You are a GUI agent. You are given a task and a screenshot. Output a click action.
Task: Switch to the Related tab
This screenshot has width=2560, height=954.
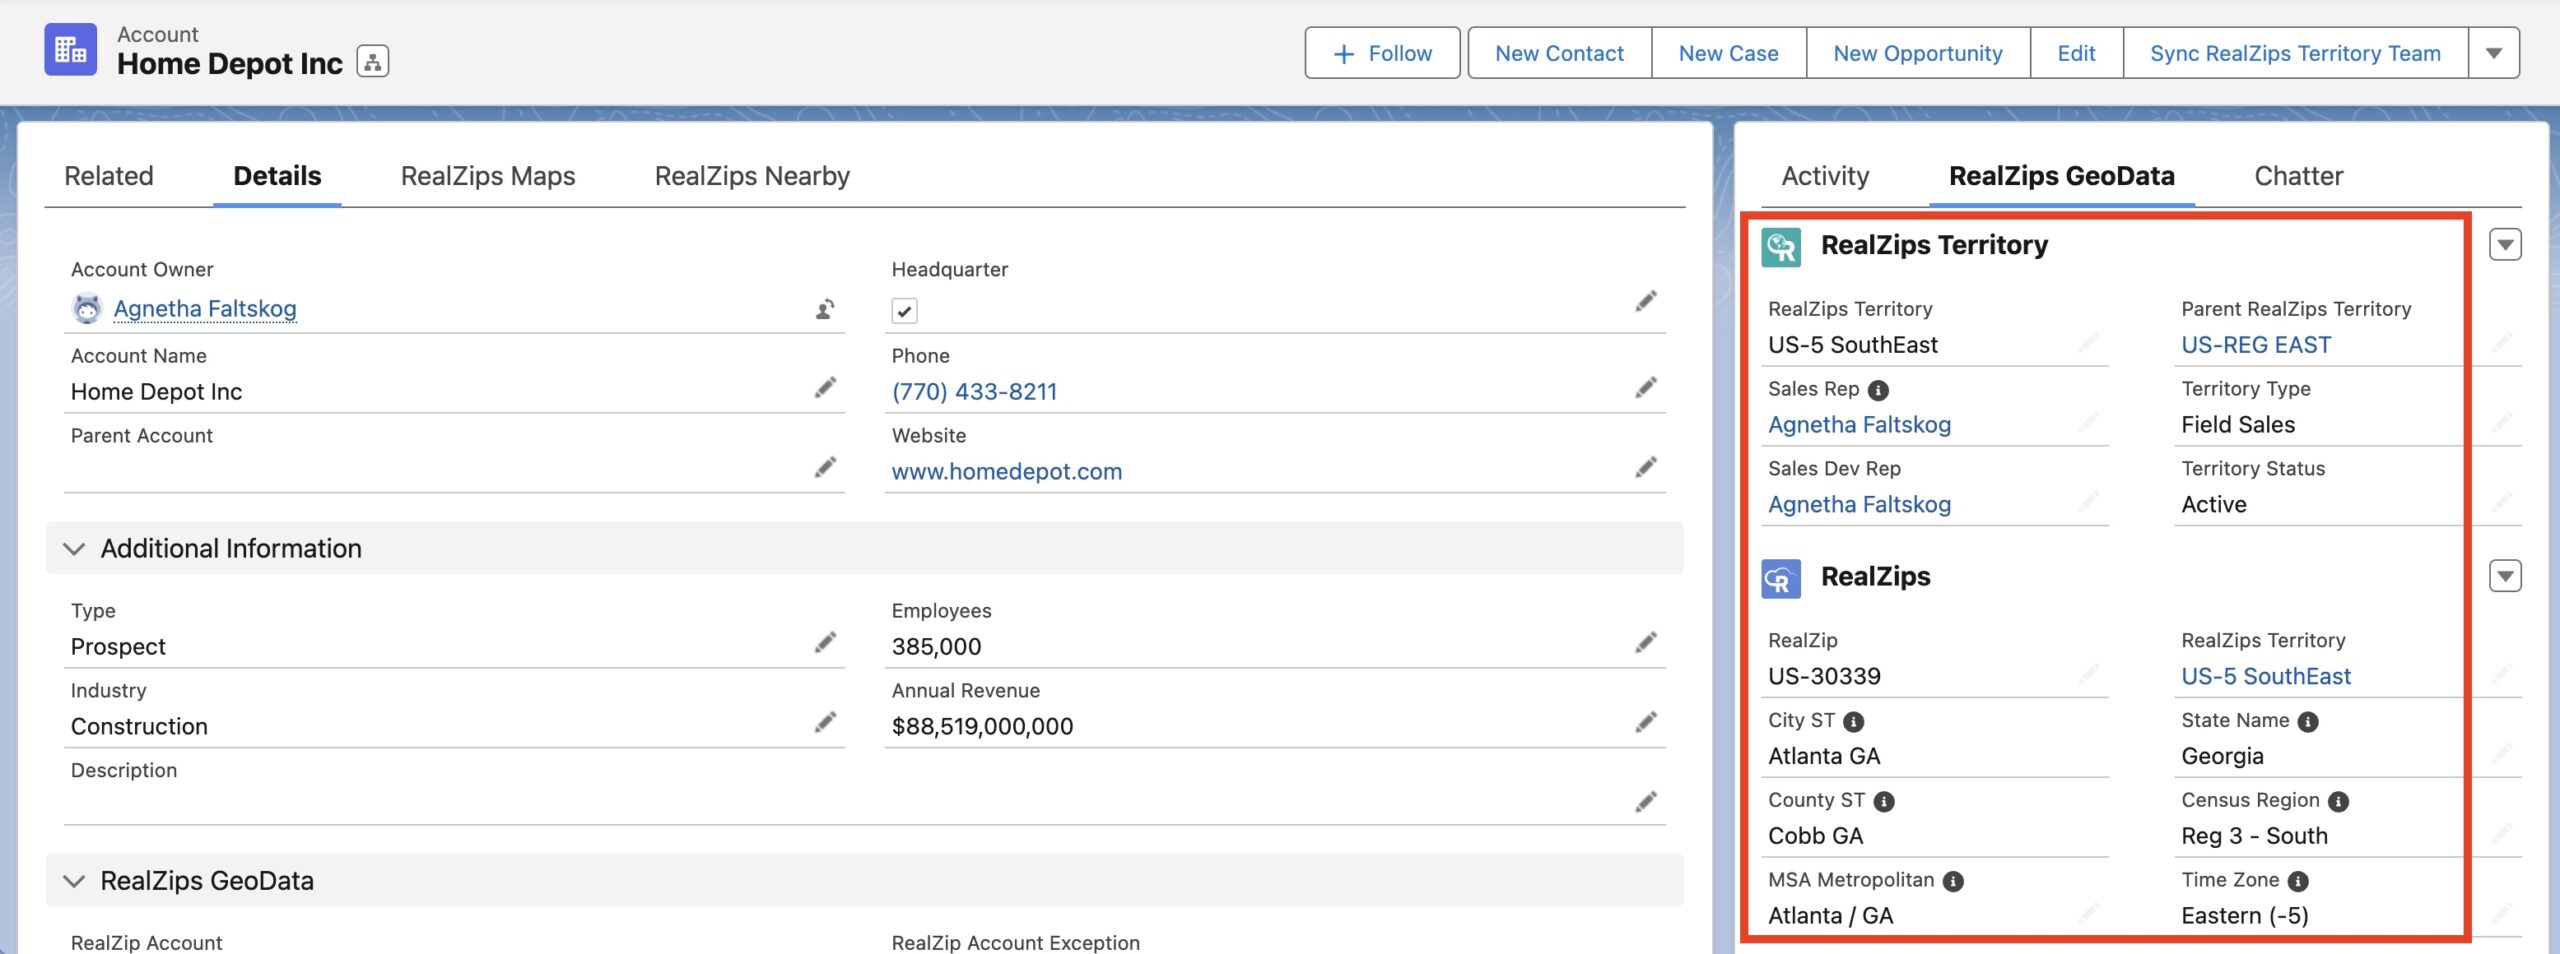[109, 176]
